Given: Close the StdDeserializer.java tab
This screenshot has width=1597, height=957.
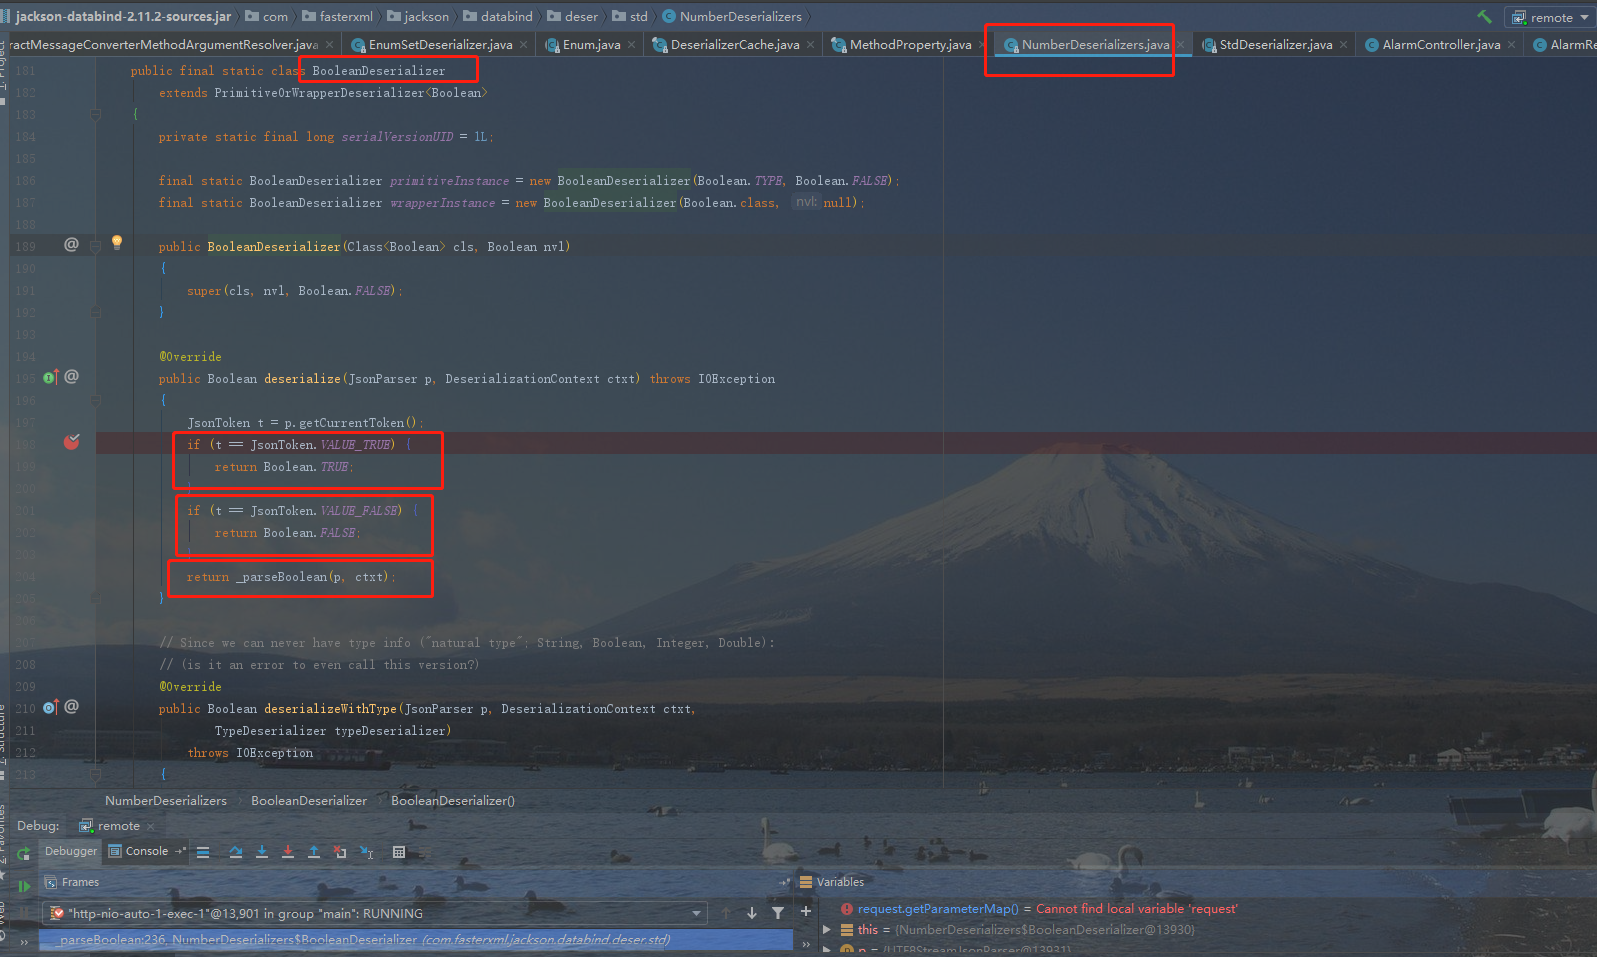Looking at the screenshot, I should pos(1343,45).
